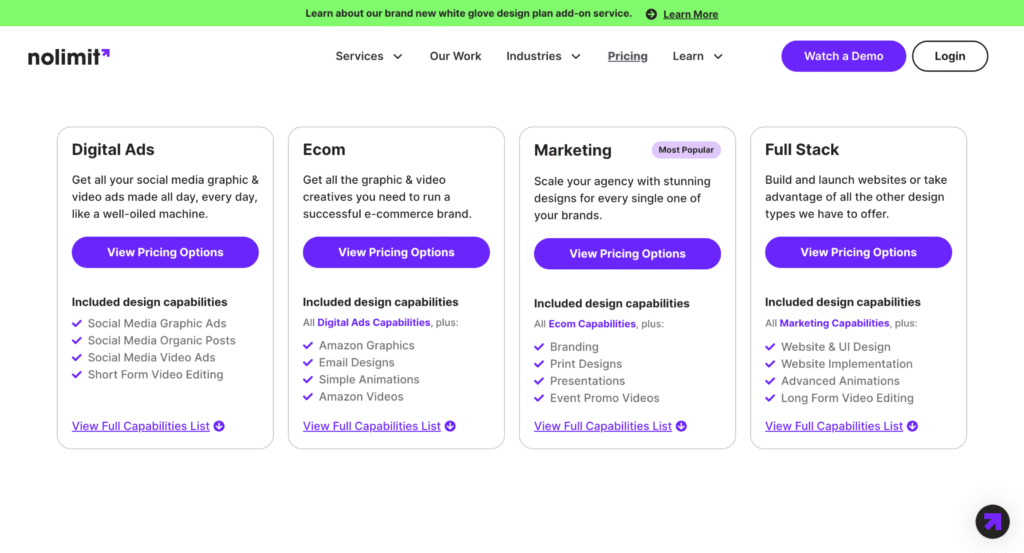Click the Print Designs list text
The height and width of the screenshot is (553, 1024).
[x=586, y=364]
